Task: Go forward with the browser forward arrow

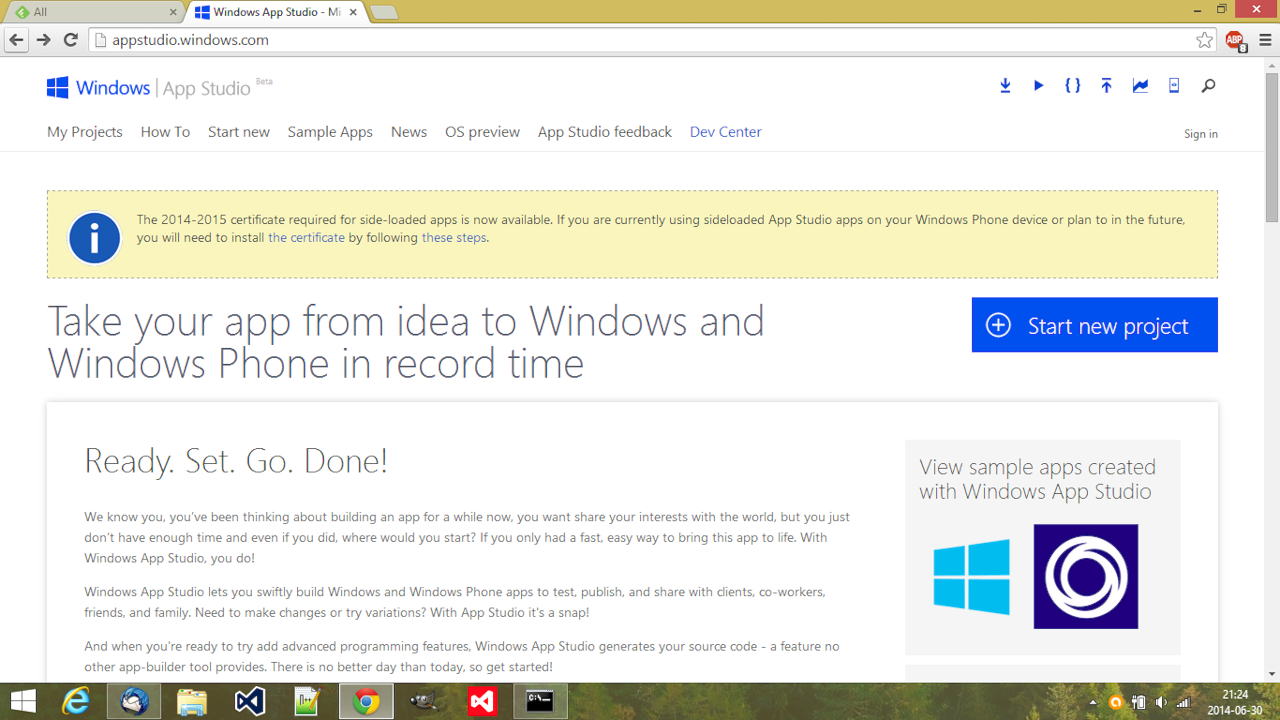Action: click(x=43, y=40)
